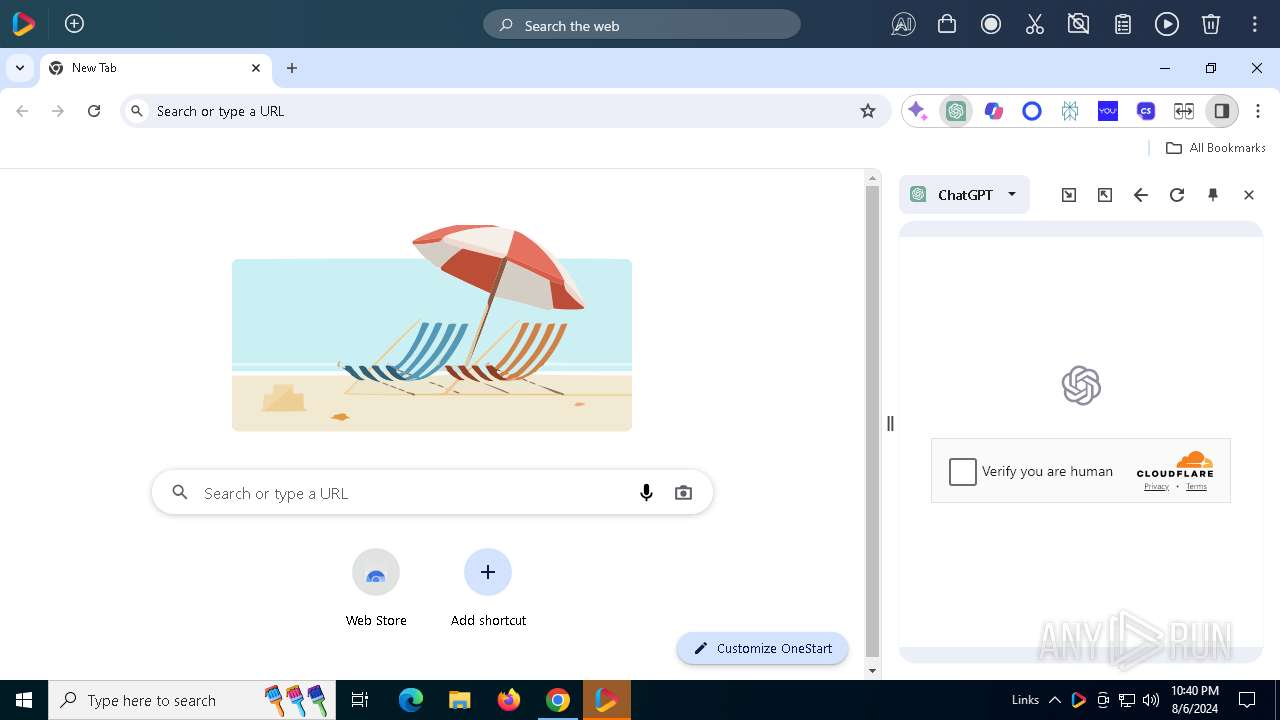Click the trash bin icon in top bar
1280x720 pixels.
1210,25
